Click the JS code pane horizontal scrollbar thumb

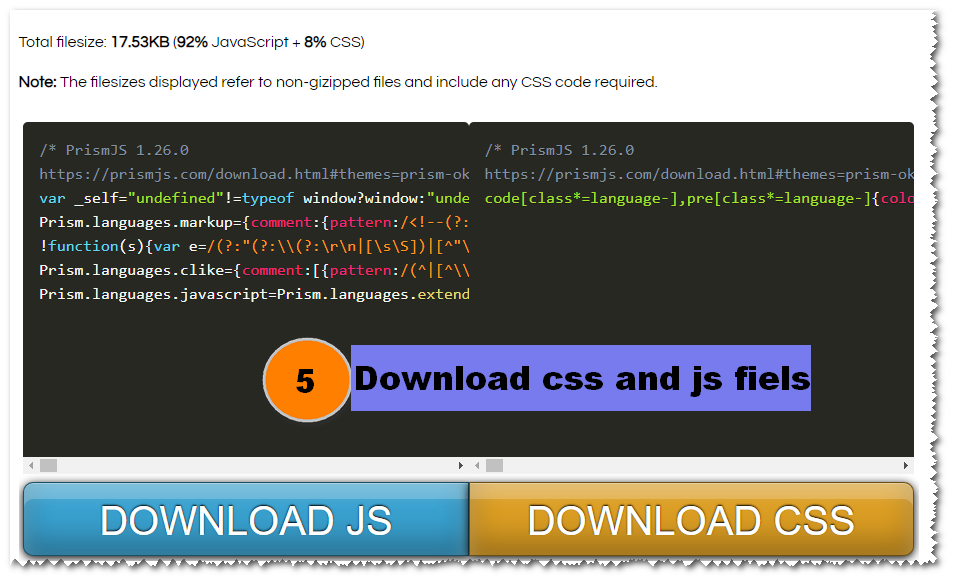point(48,465)
